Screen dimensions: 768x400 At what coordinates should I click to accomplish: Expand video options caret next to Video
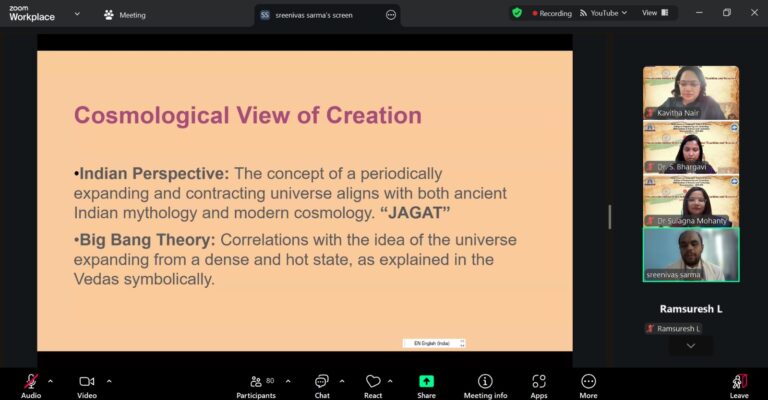(109, 381)
